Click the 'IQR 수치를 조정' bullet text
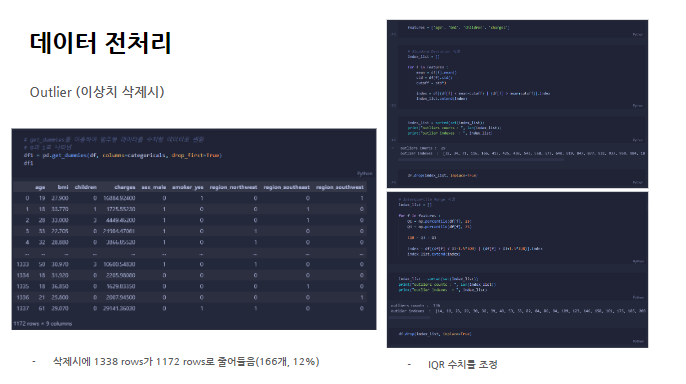Image resolution: width=686 pixels, height=384 pixels. tap(462, 364)
